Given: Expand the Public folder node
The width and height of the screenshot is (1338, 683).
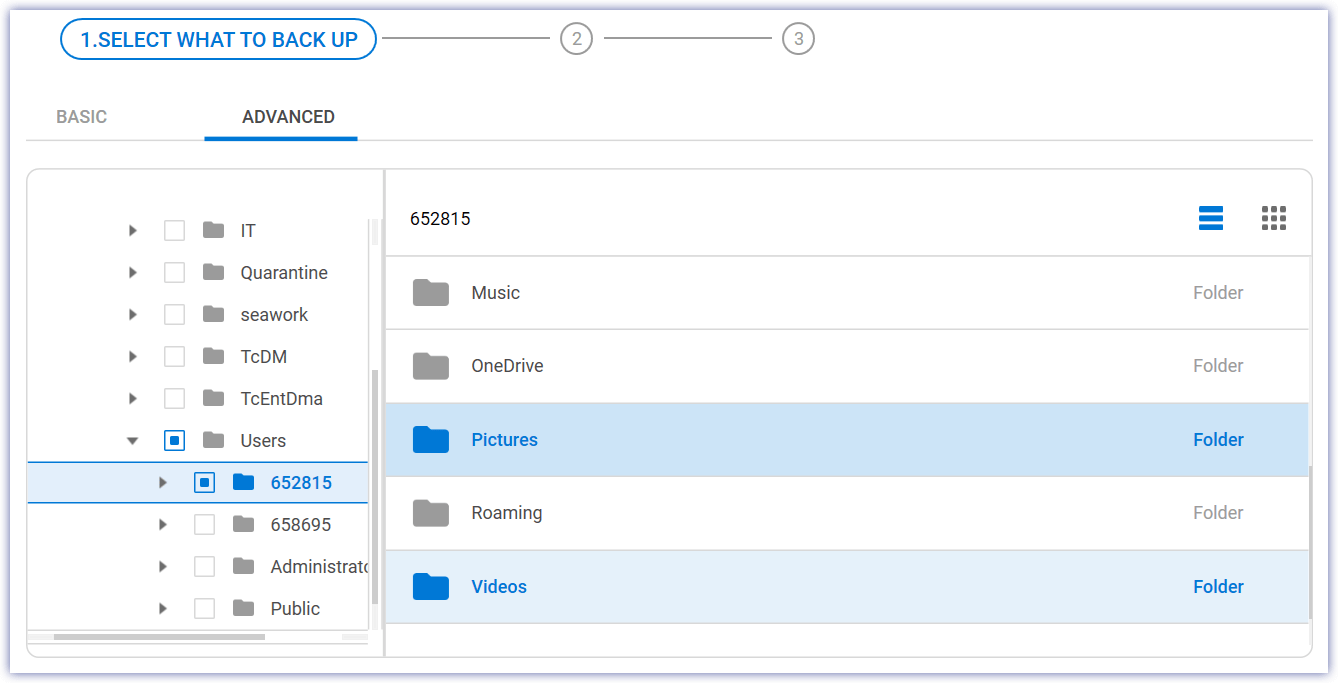Looking at the screenshot, I should 163,608.
